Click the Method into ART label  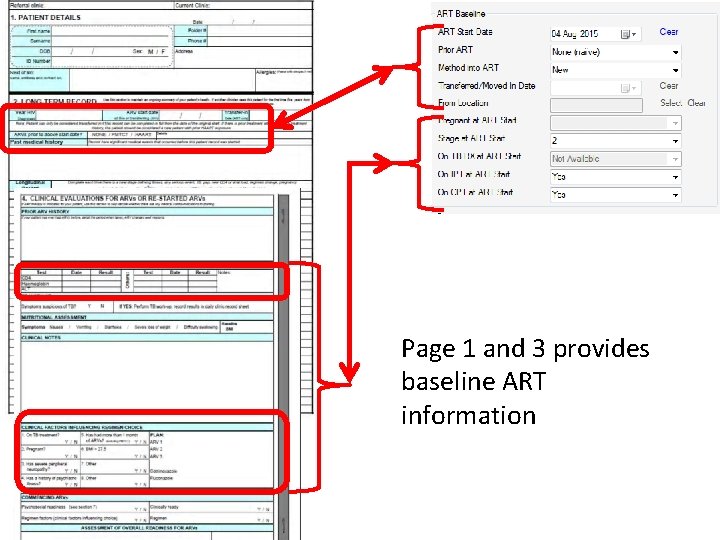point(468,68)
